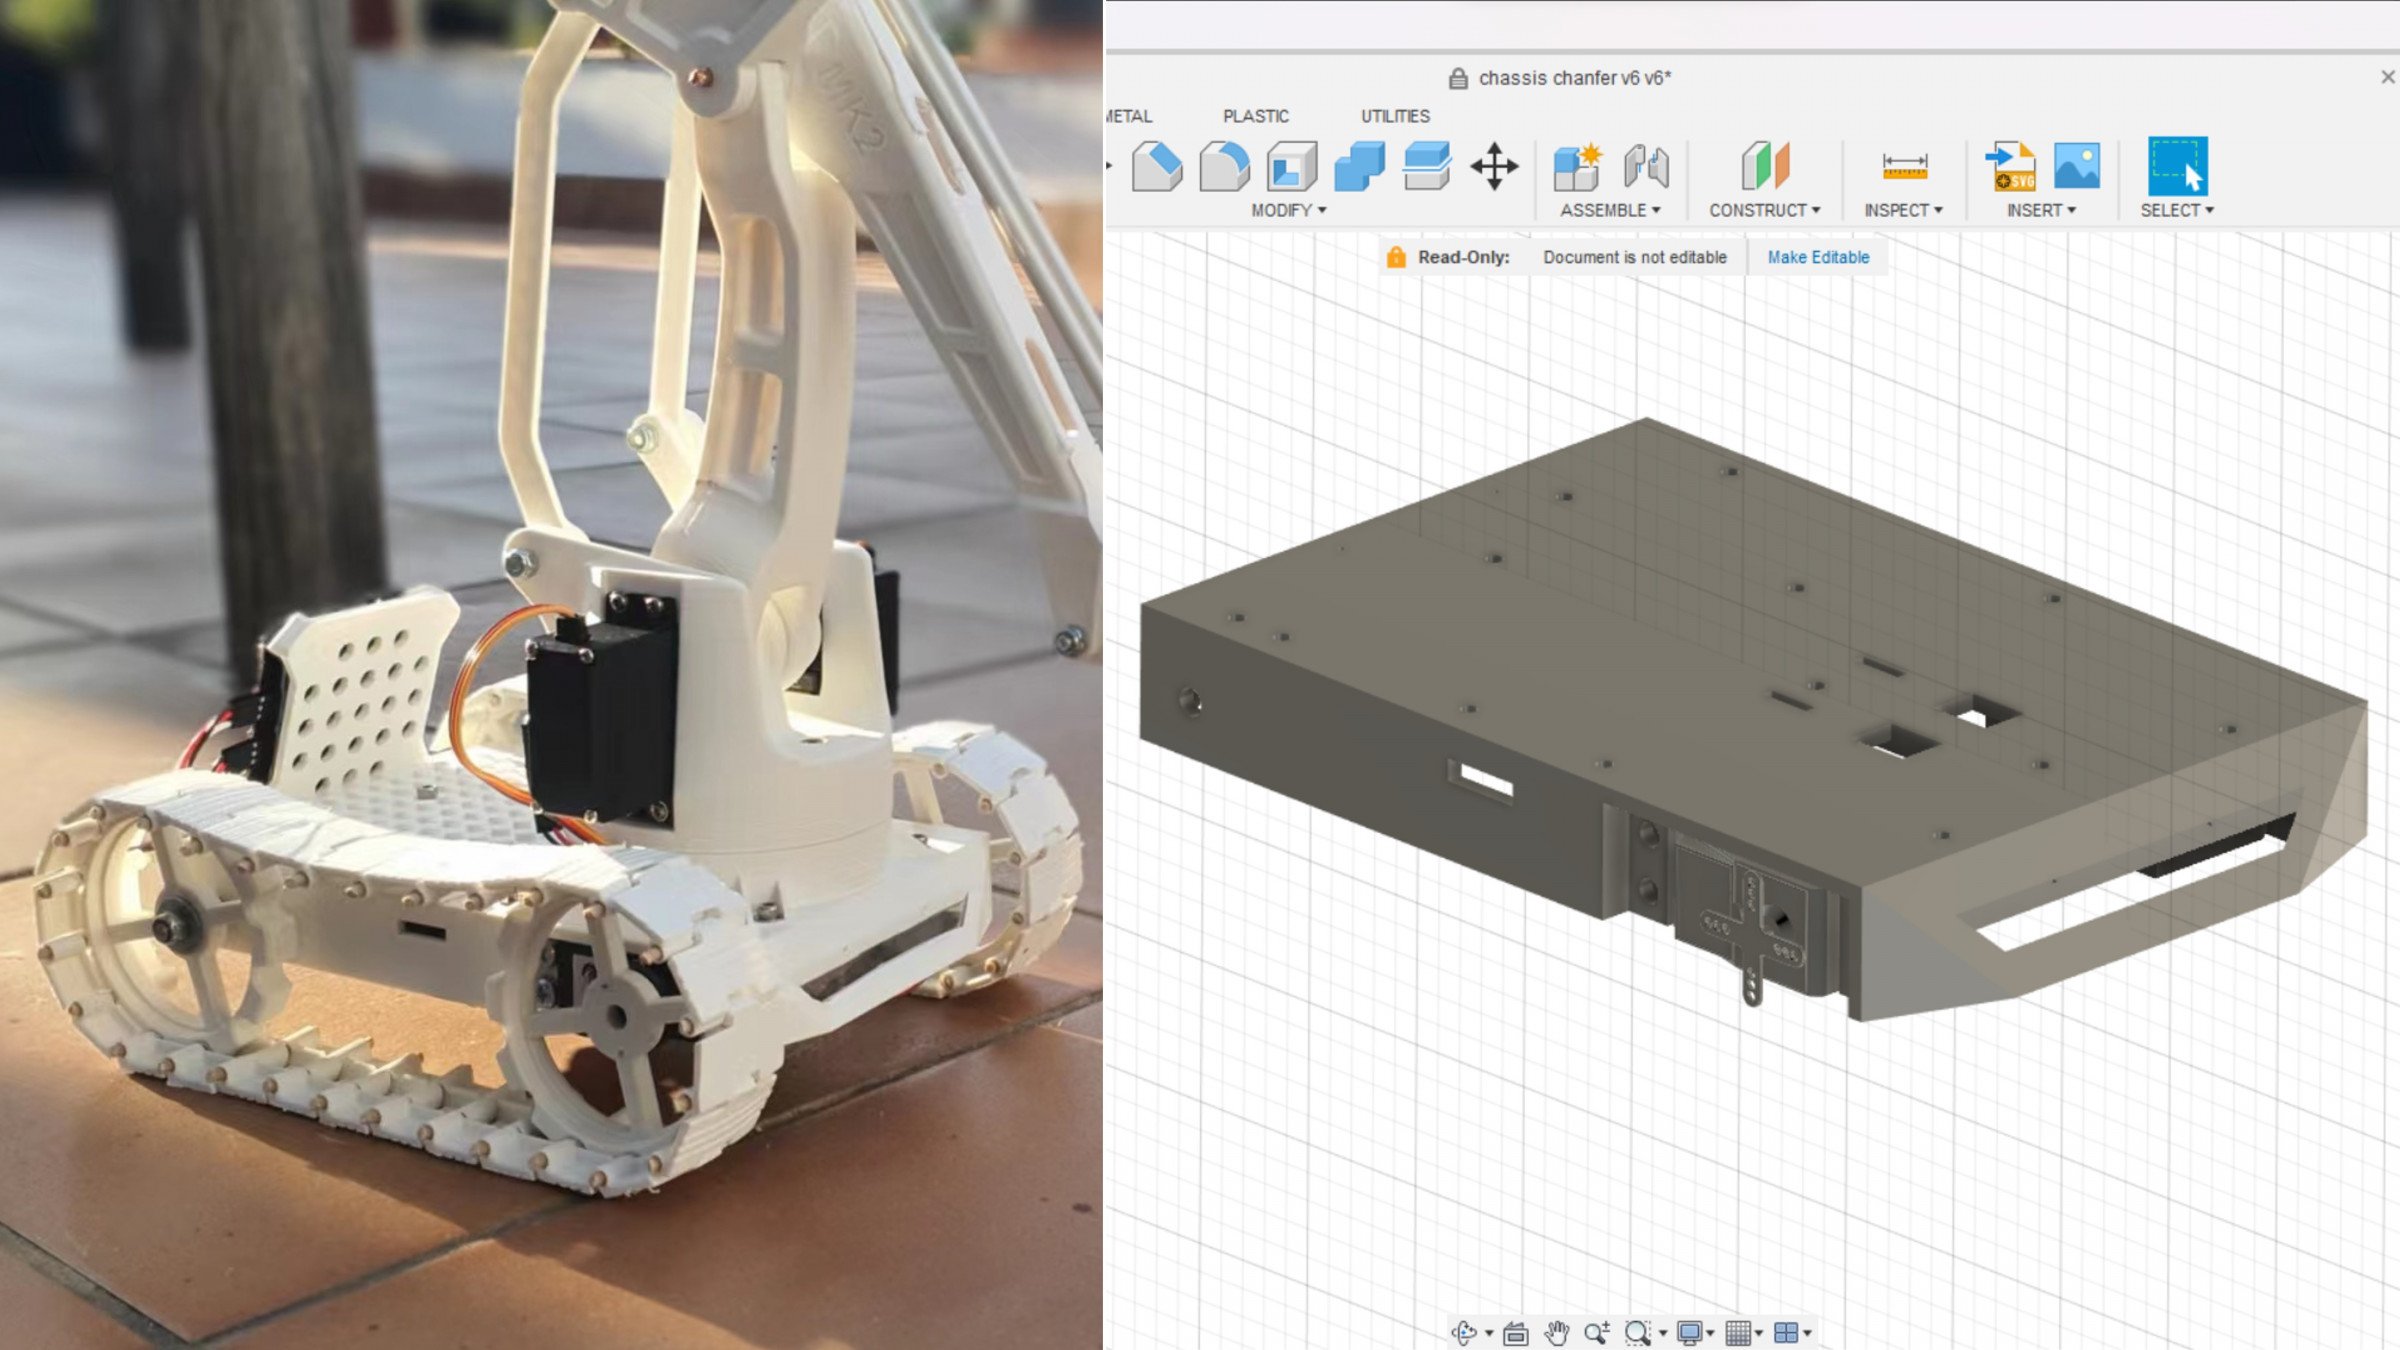The width and height of the screenshot is (2400, 1350).
Task: Expand the Orbit type dropdown arrow
Action: tap(1489, 1333)
